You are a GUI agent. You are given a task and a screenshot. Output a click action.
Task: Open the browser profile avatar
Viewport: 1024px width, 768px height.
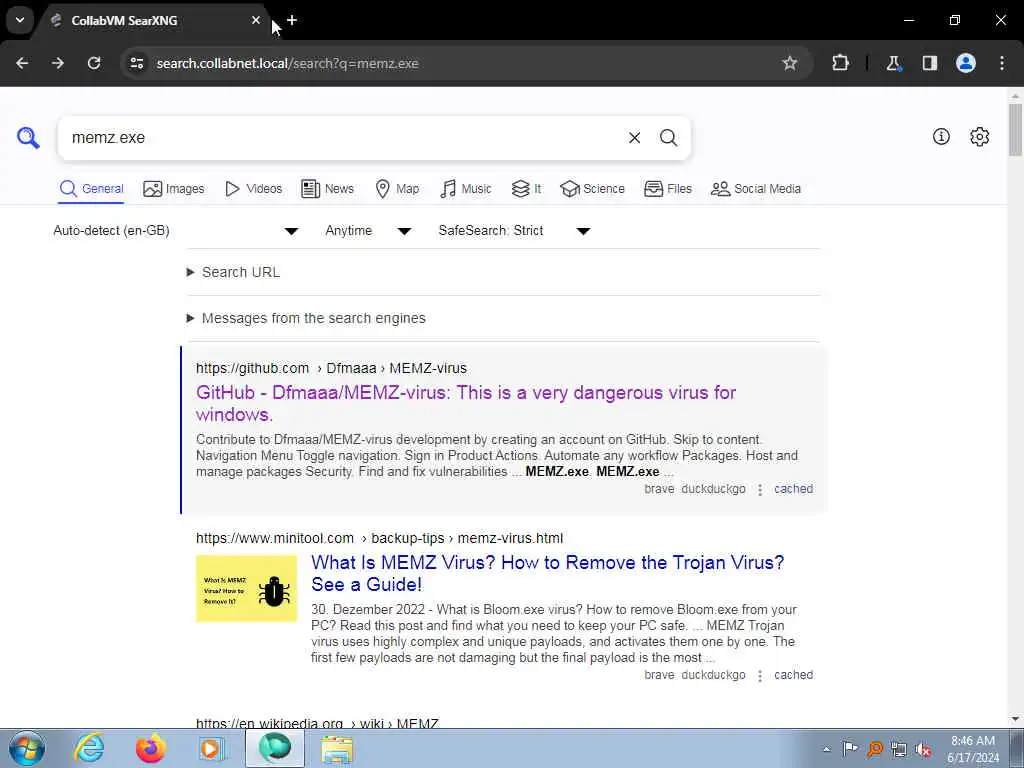tap(966, 63)
